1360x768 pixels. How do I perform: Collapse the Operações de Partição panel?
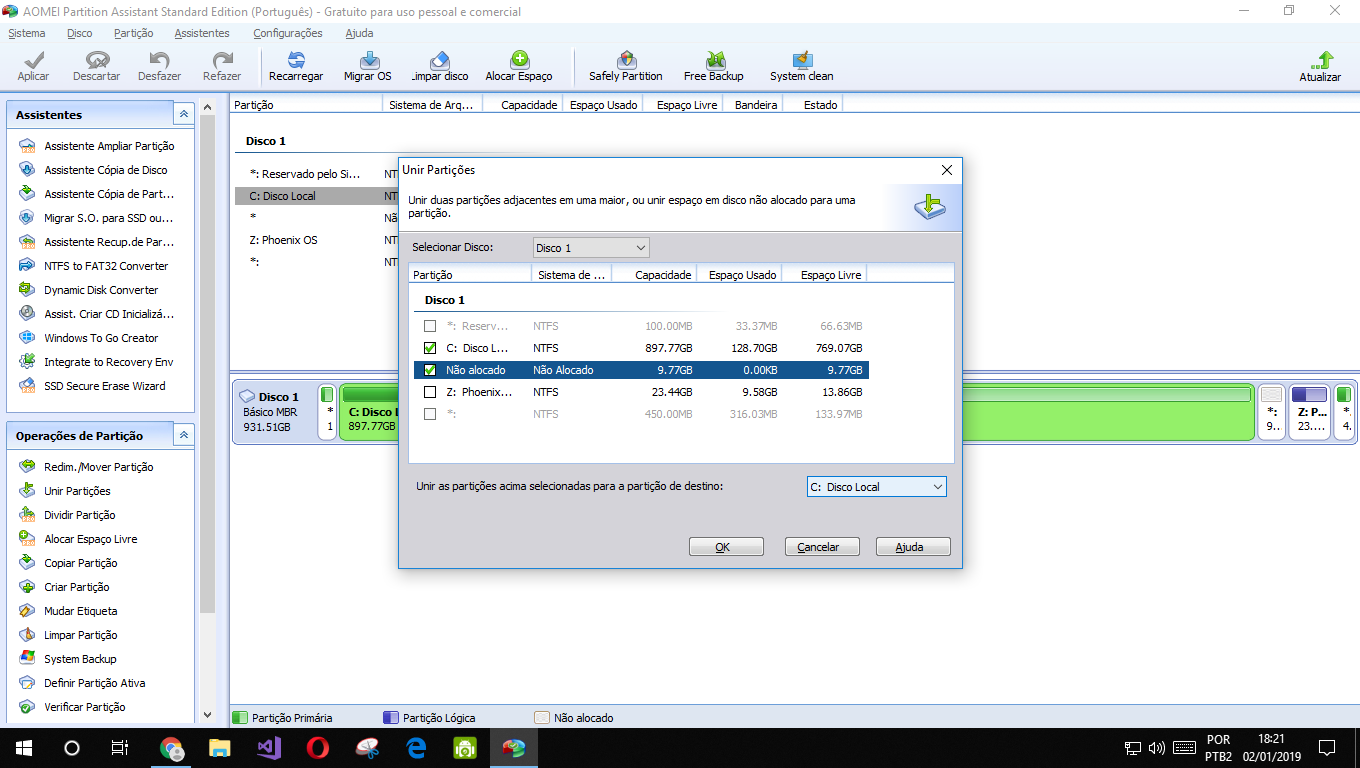(x=184, y=436)
